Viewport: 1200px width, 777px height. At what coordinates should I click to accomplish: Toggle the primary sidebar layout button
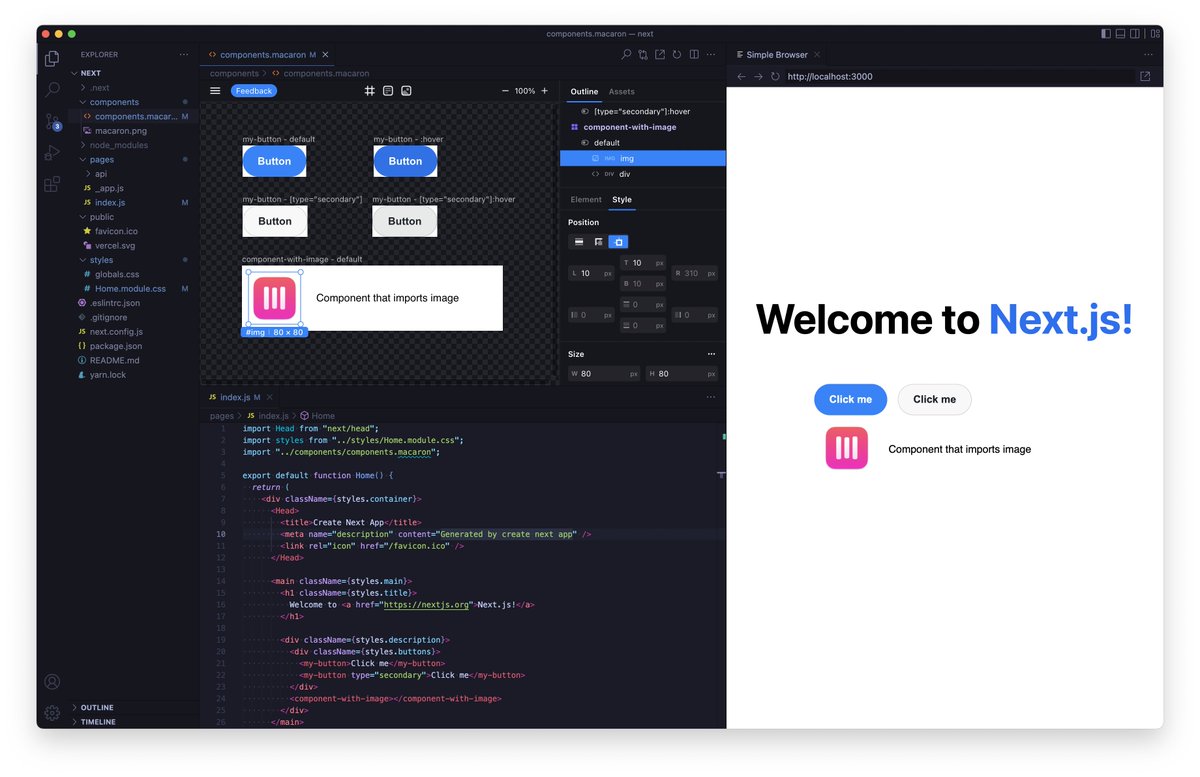[x=1105, y=34]
